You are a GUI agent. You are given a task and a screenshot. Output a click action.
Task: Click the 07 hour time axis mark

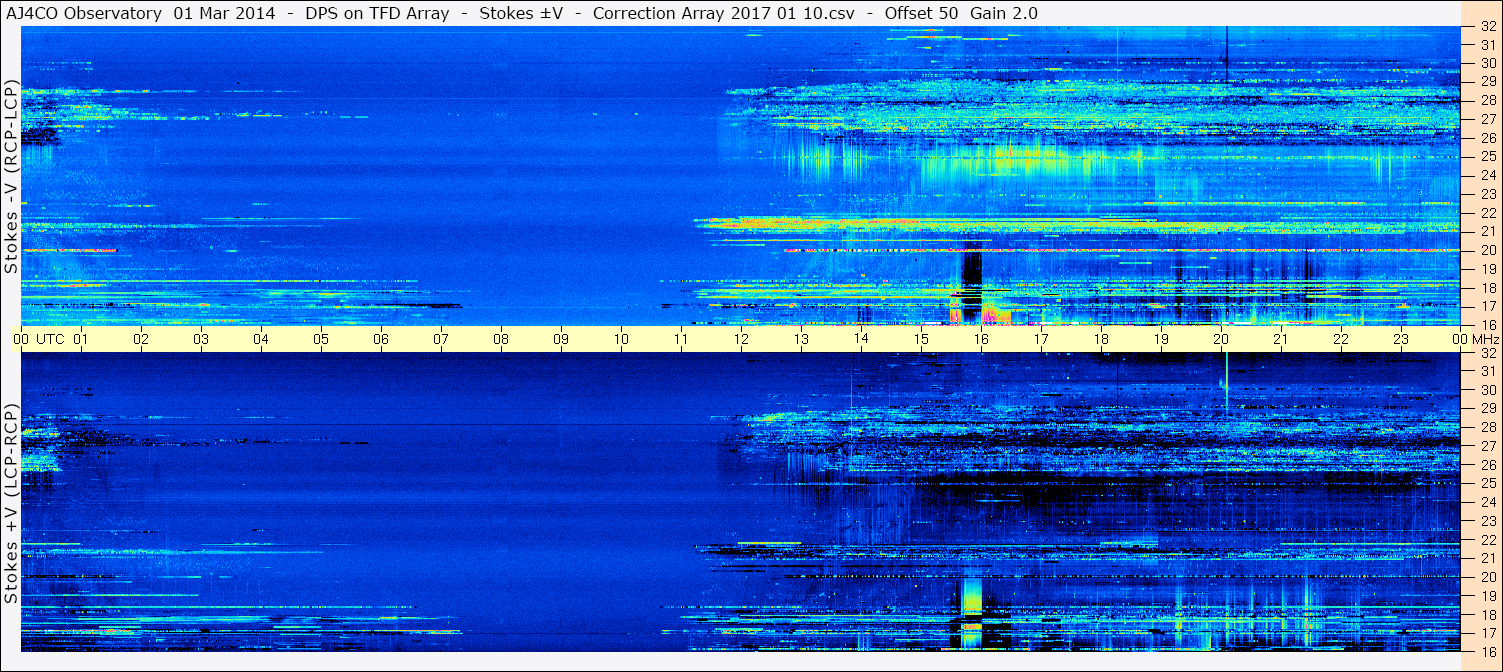coord(441,339)
